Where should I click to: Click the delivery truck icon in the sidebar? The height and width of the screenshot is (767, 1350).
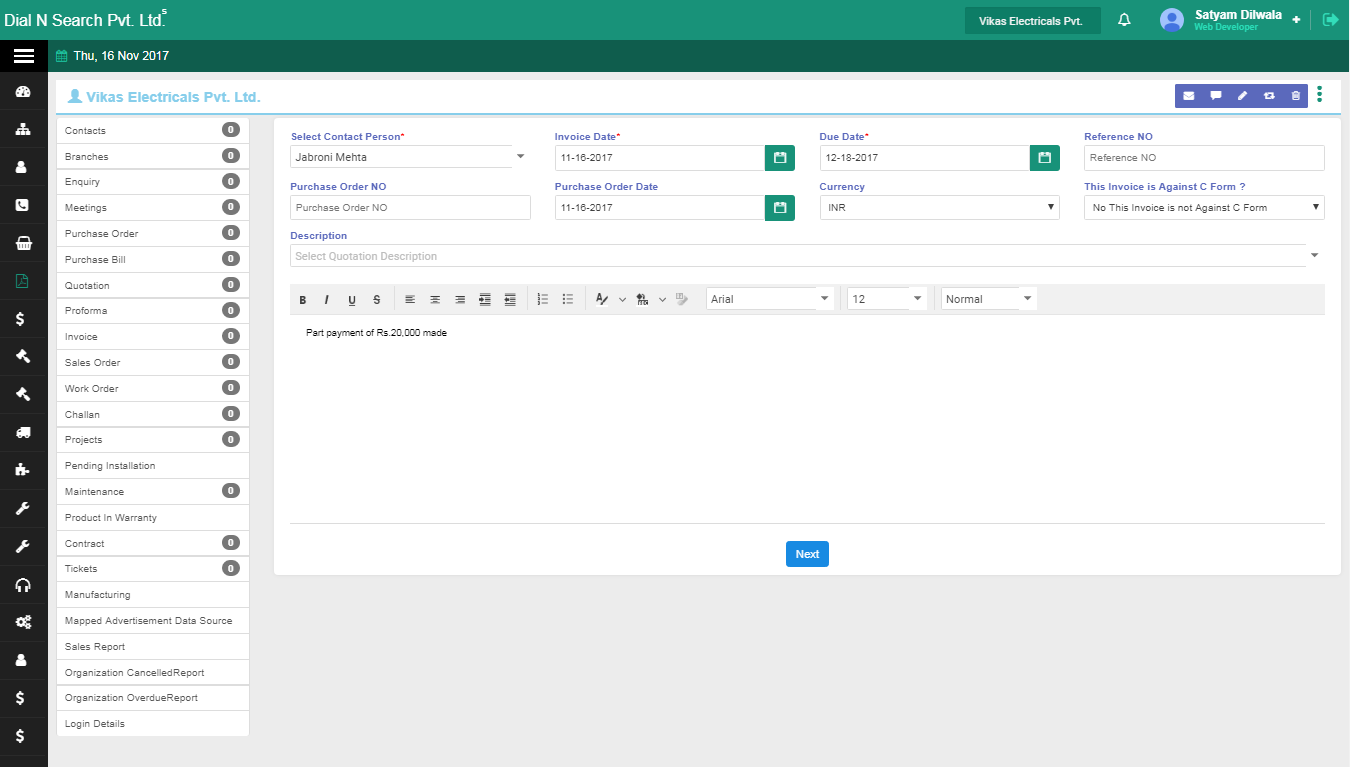point(23,432)
